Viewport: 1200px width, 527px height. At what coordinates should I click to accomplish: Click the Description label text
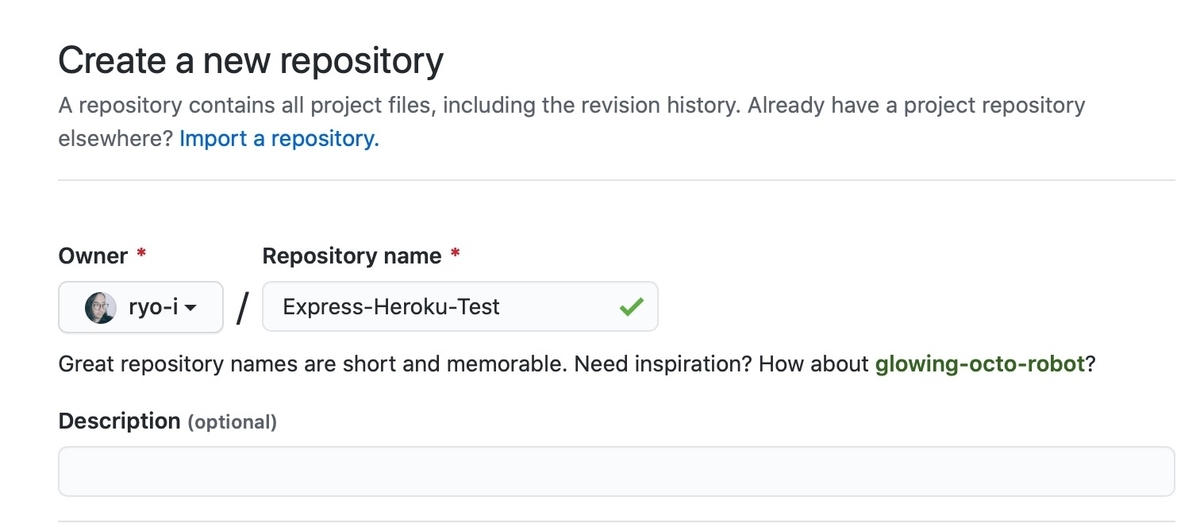[119, 421]
